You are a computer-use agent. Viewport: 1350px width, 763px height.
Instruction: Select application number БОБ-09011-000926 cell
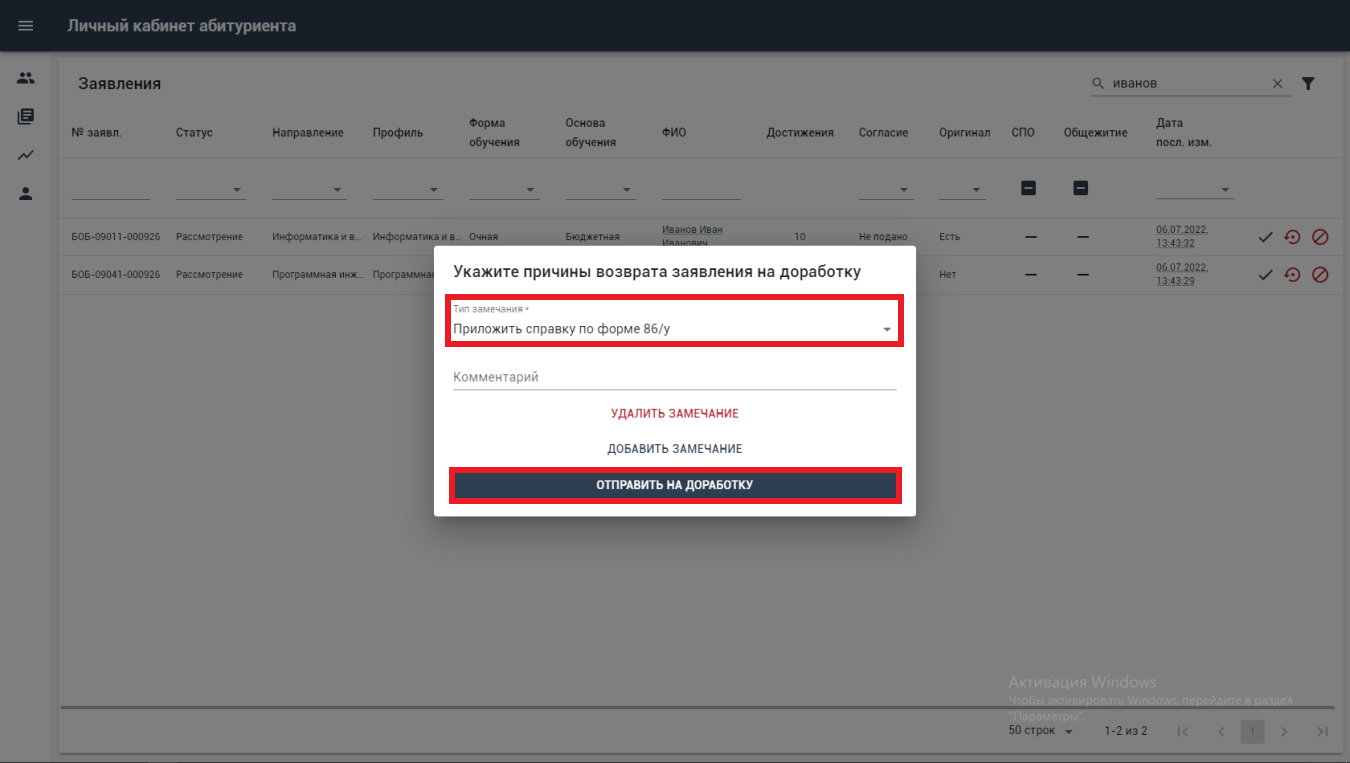[116, 237]
